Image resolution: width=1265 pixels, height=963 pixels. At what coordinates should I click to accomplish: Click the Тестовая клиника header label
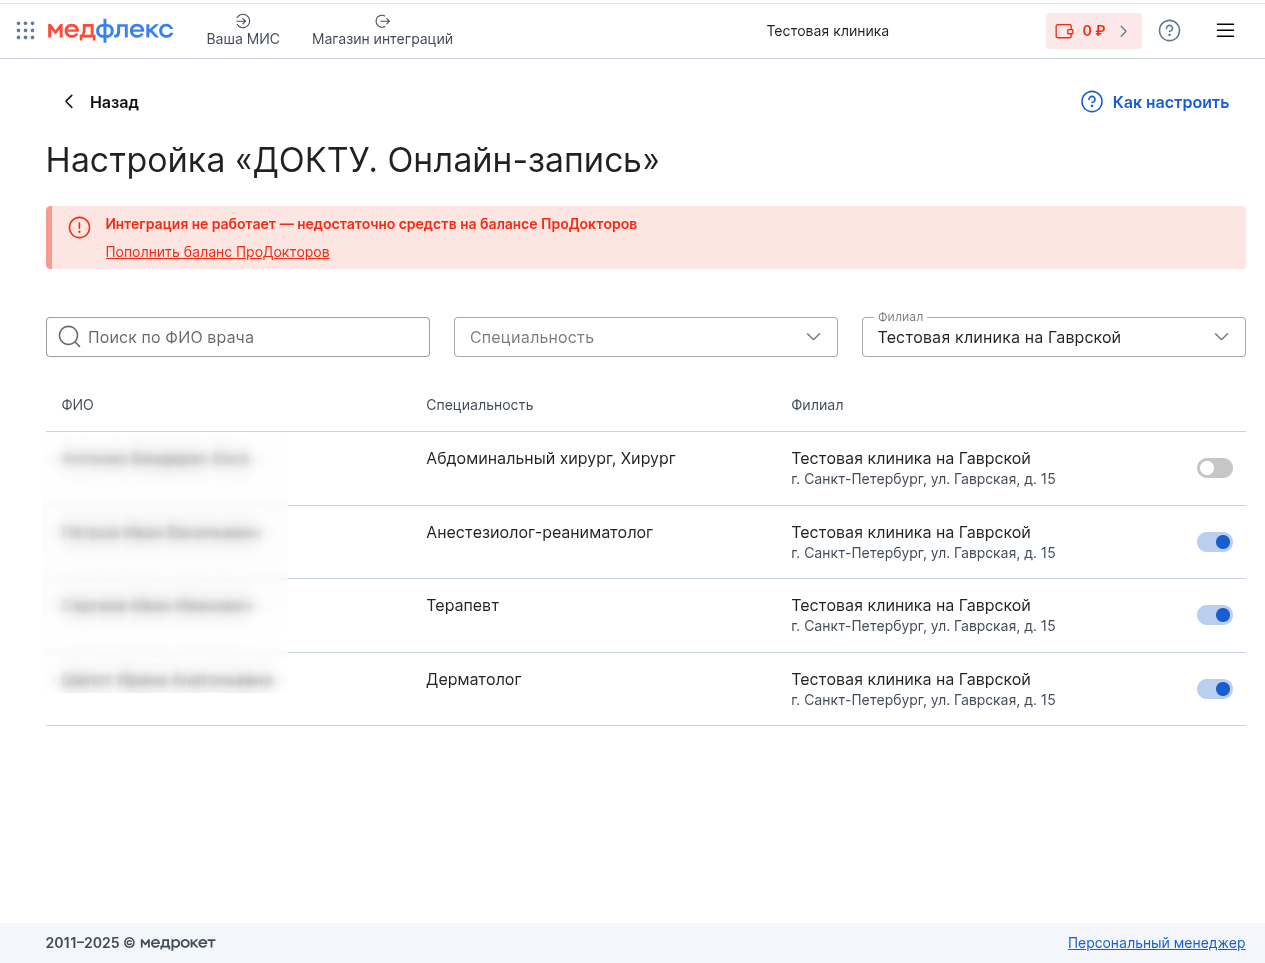click(828, 31)
